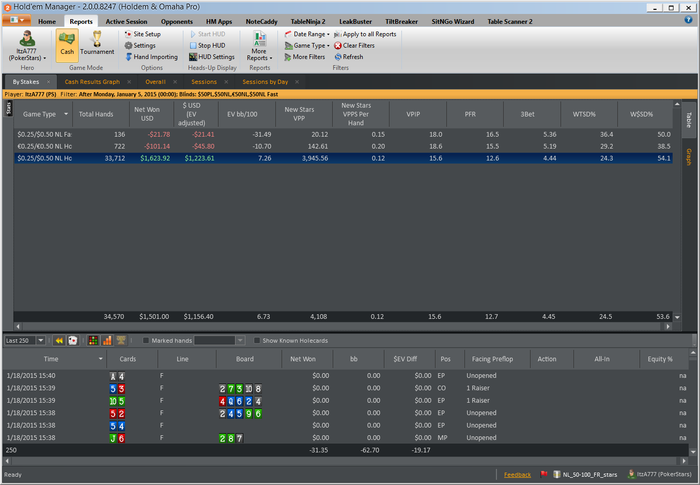The image size is (700, 485).
Task: Open Site Setup
Action: pyautogui.click(x=142, y=34)
